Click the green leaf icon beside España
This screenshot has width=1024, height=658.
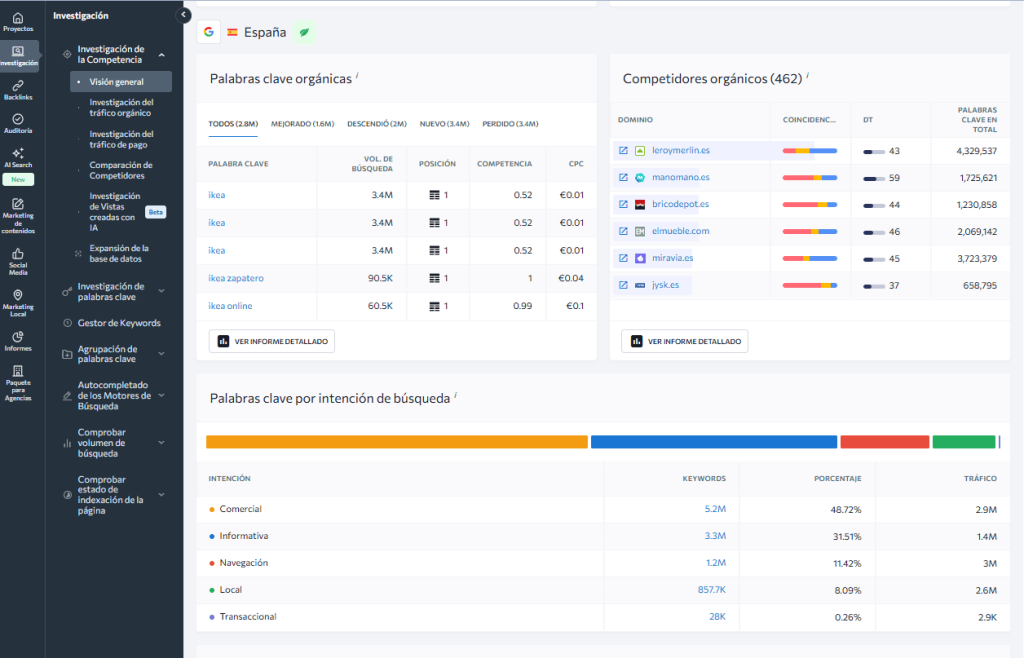304,32
